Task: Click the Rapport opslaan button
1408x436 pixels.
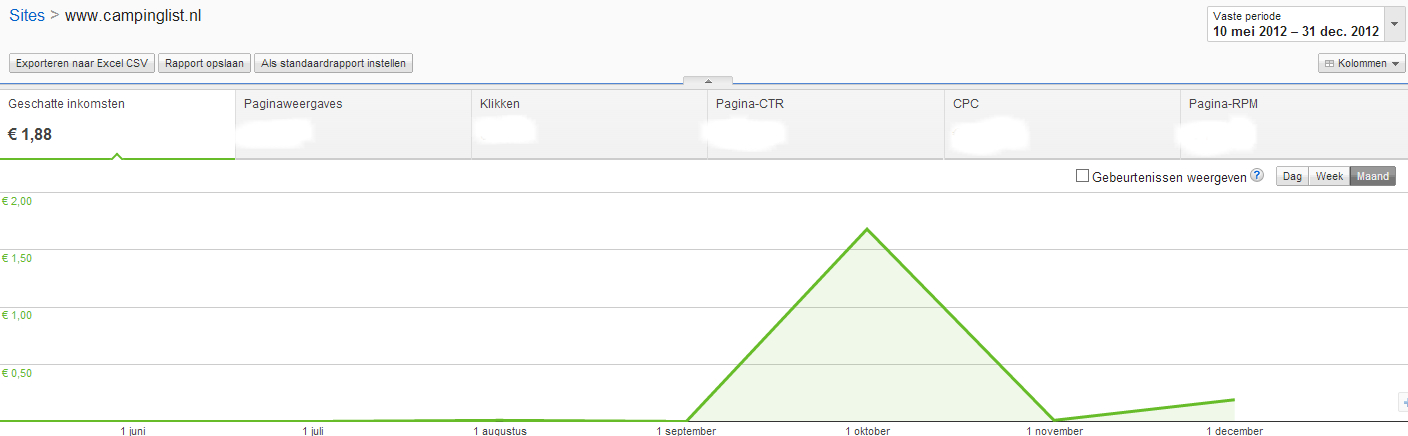Action: click(204, 63)
